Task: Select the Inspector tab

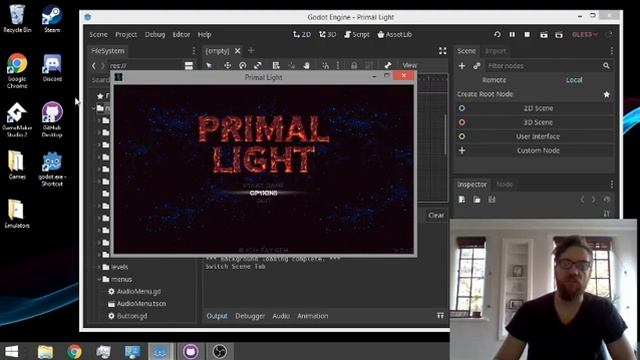Action: [x=472, y=184]
